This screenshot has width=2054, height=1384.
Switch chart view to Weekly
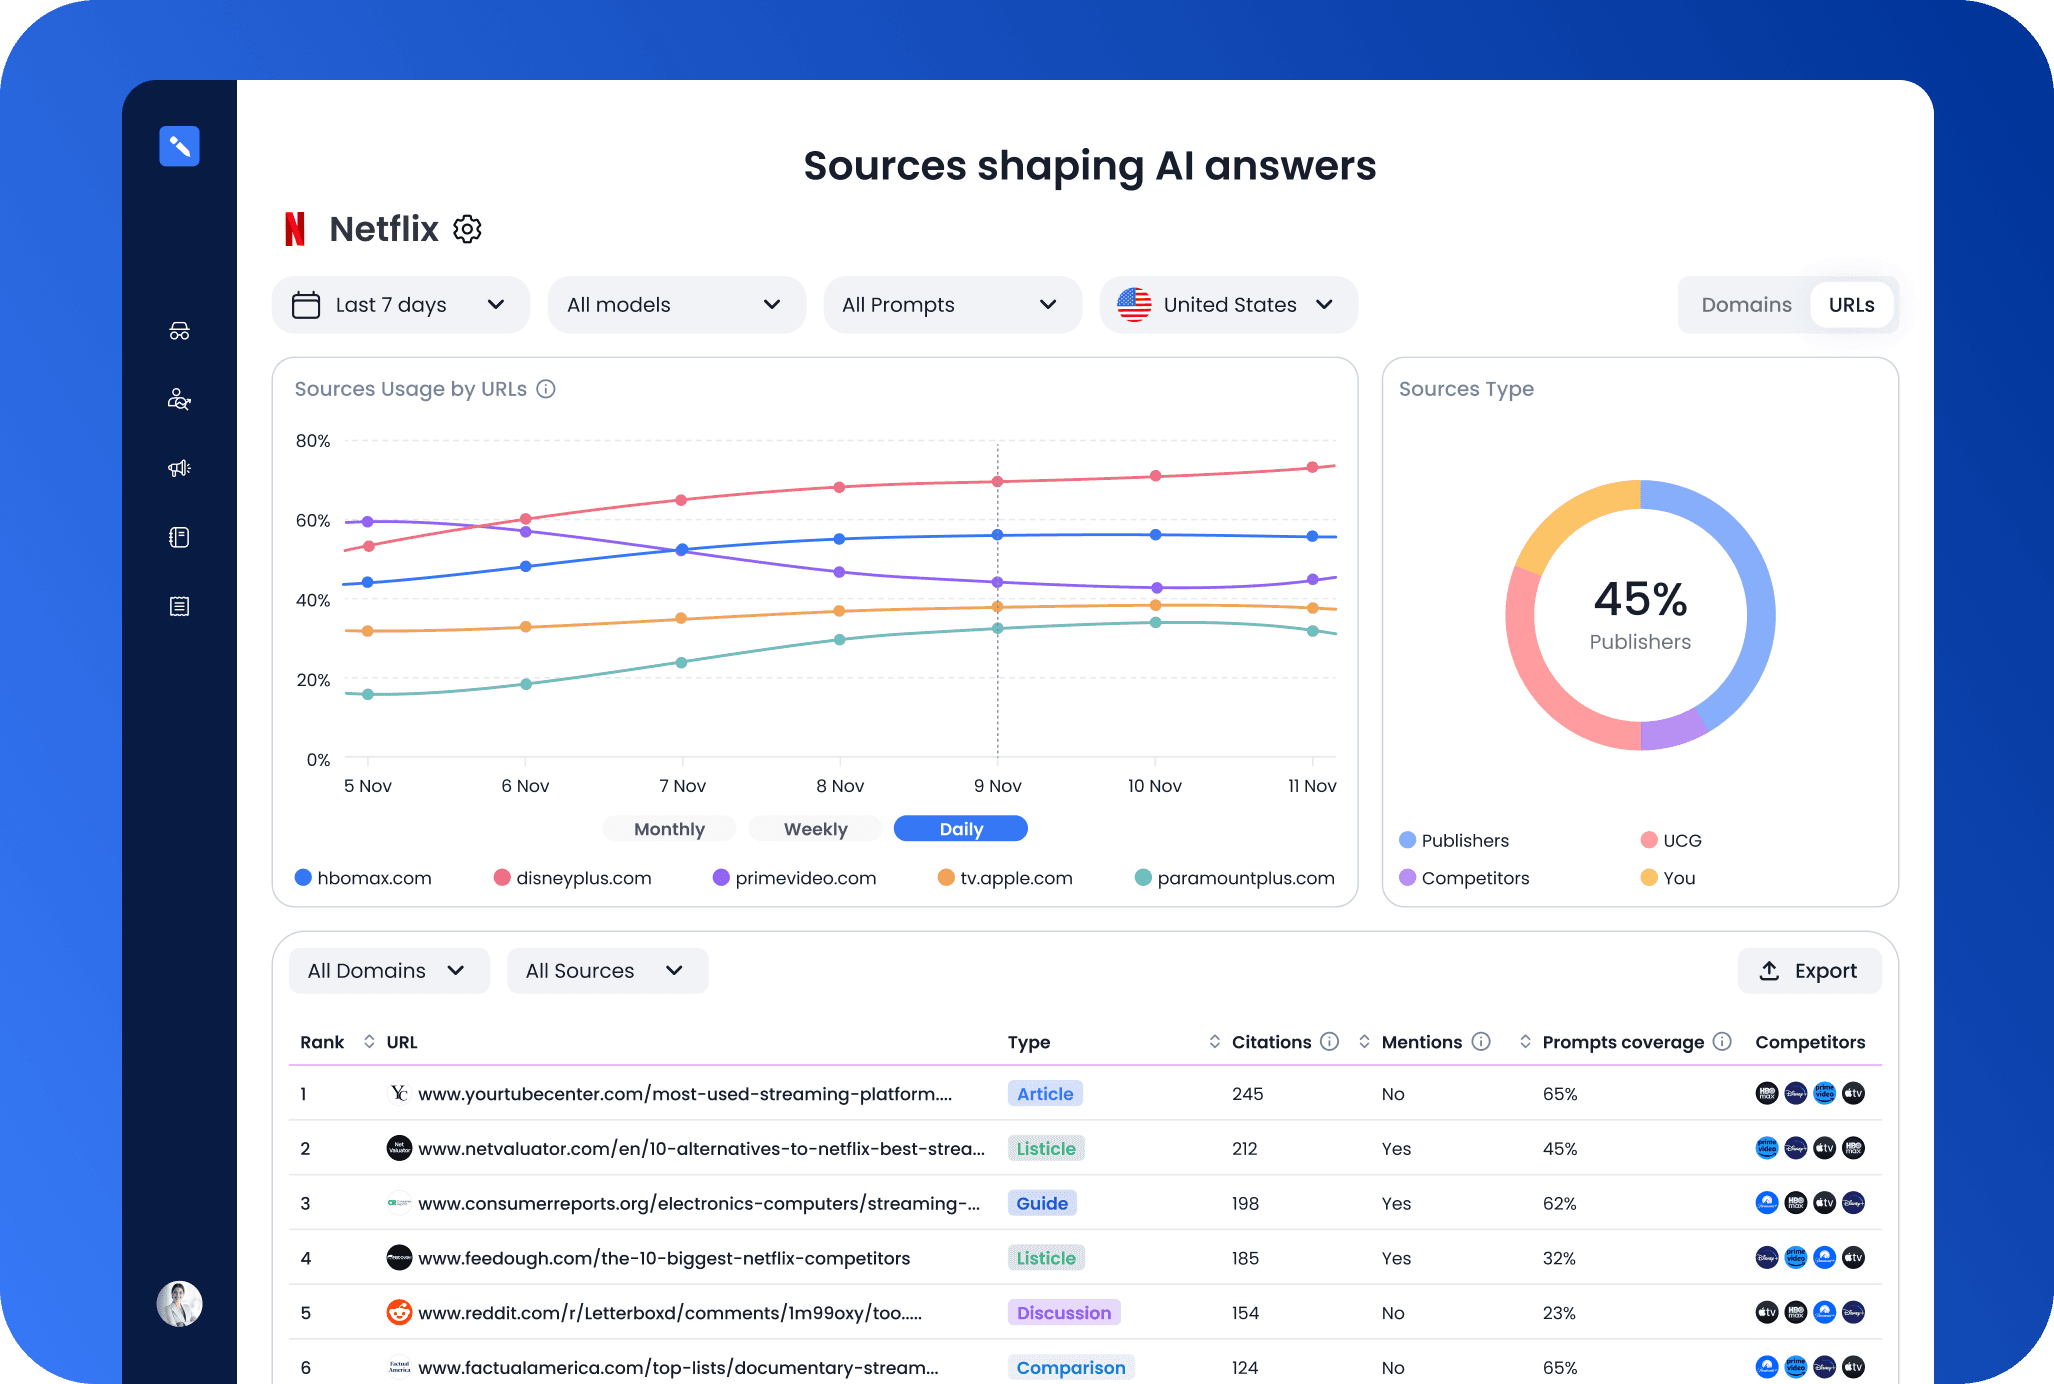(814, 828)
